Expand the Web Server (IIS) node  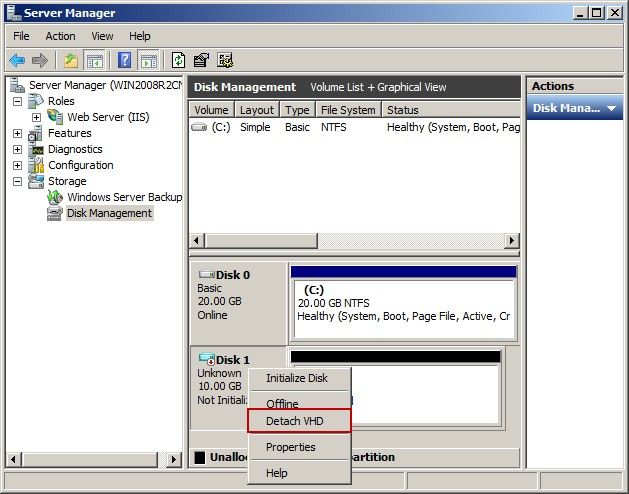tap(37, 117)
